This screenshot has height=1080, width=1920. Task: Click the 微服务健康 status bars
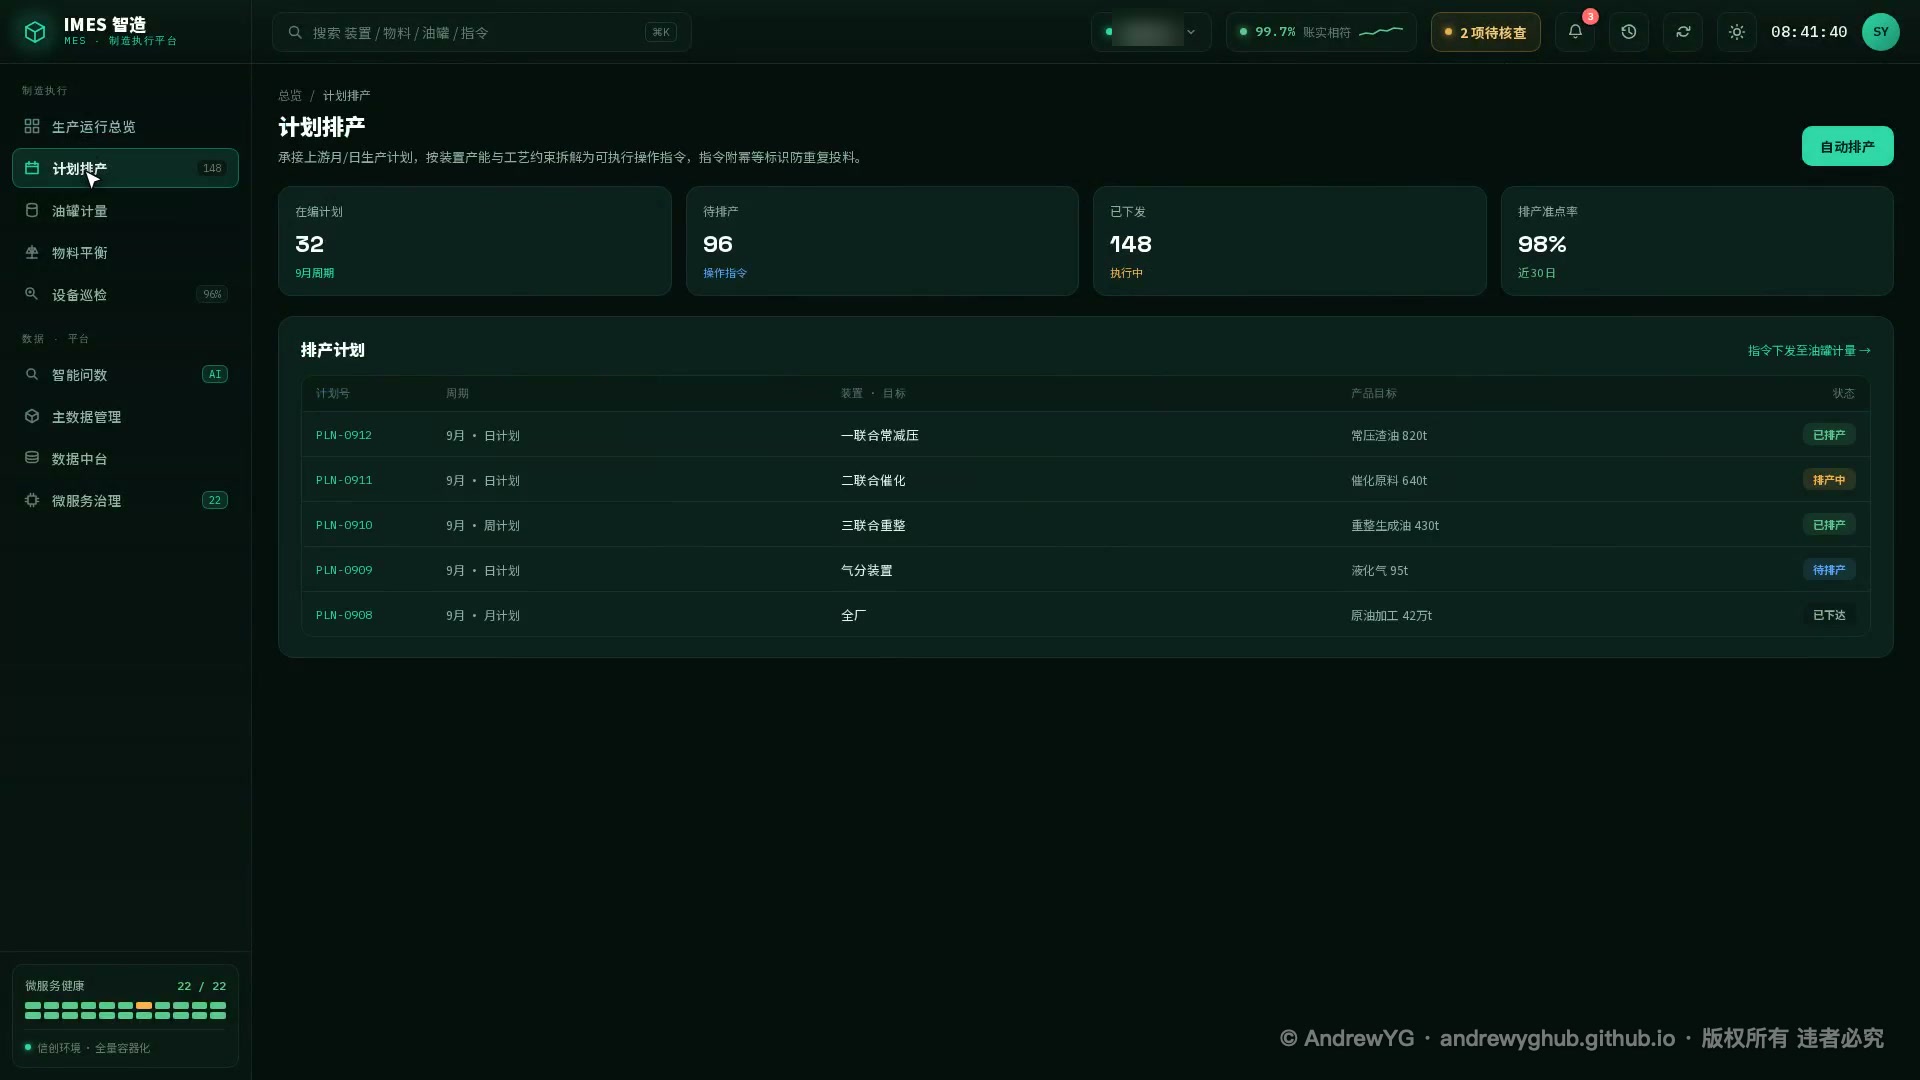pos(125,1010)
